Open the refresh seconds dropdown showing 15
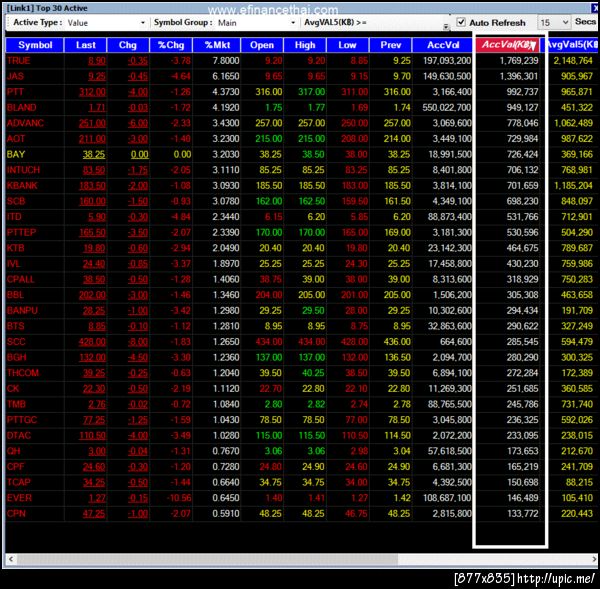The height and width of the screenshot is (589, 600). 553,23
